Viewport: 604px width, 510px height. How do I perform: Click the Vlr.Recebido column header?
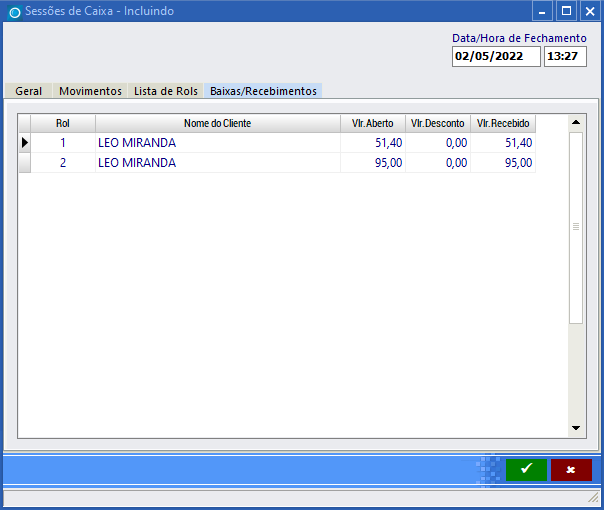tap(503, 123)
